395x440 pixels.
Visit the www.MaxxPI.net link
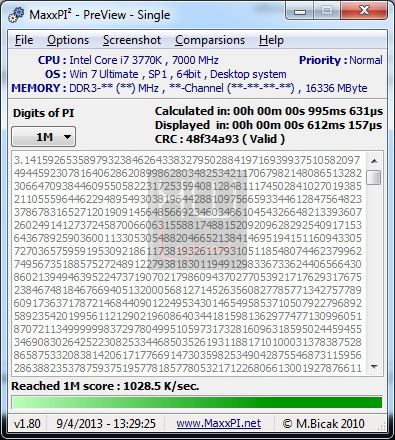tap(219, 423)
